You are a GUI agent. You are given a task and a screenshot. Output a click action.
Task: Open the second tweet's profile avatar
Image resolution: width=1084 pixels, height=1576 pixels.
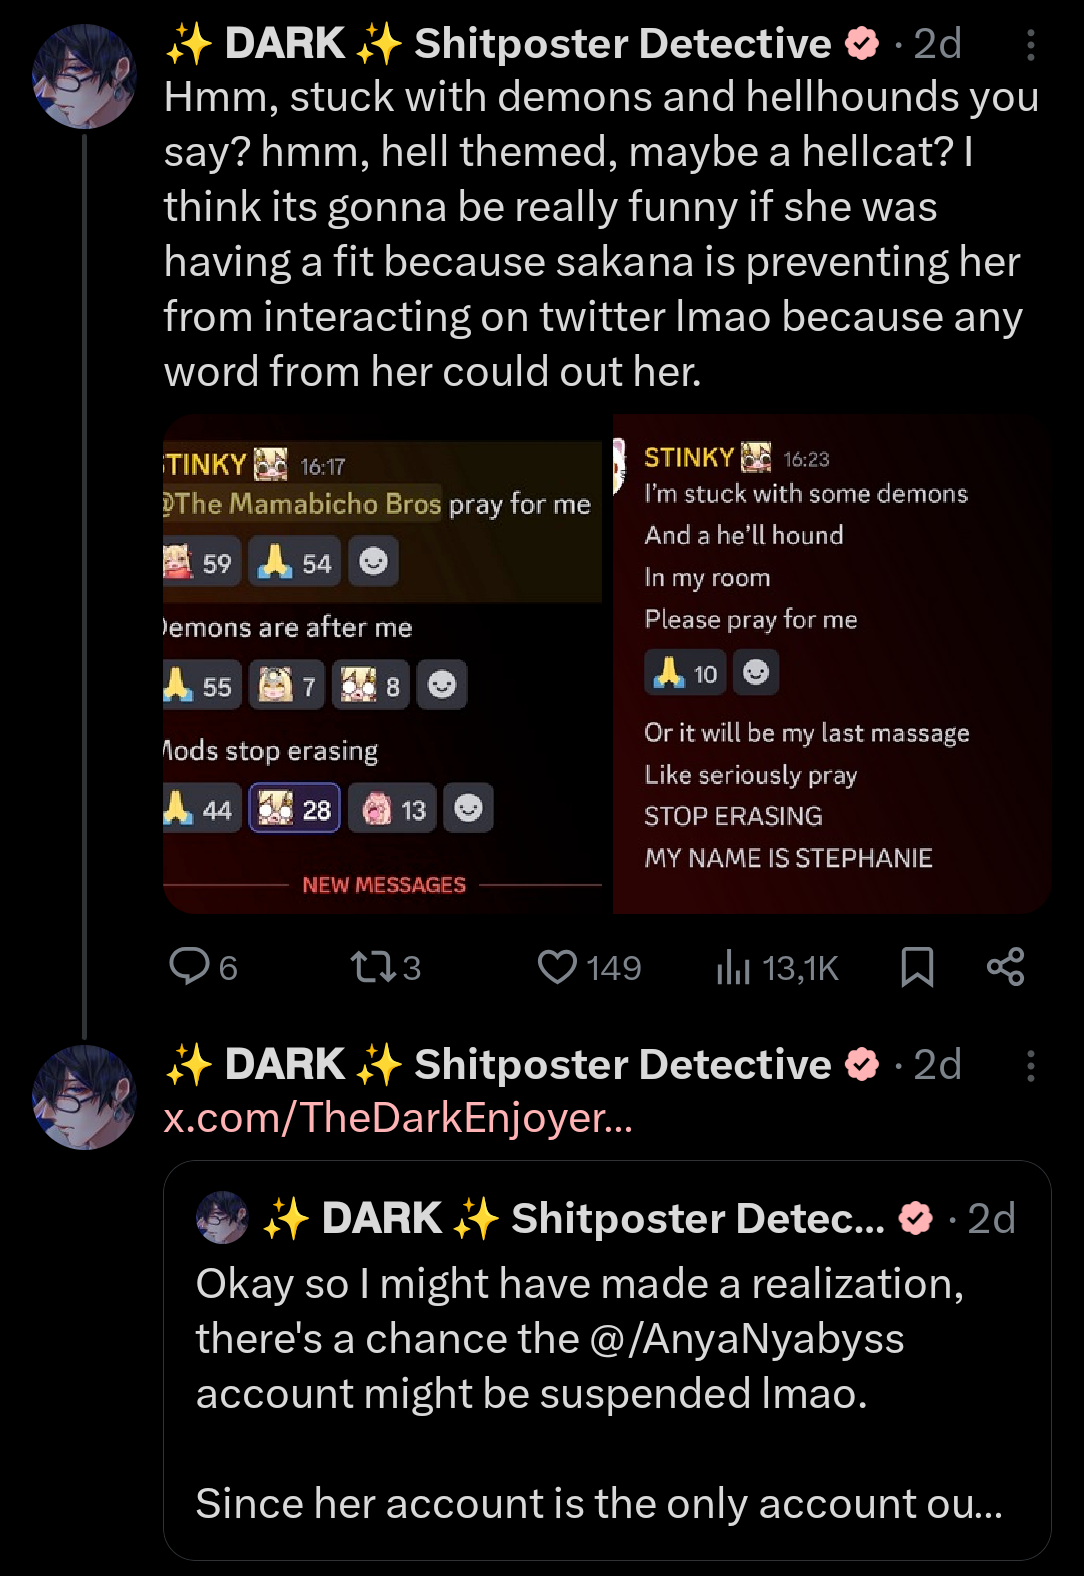click(84, 1097)
